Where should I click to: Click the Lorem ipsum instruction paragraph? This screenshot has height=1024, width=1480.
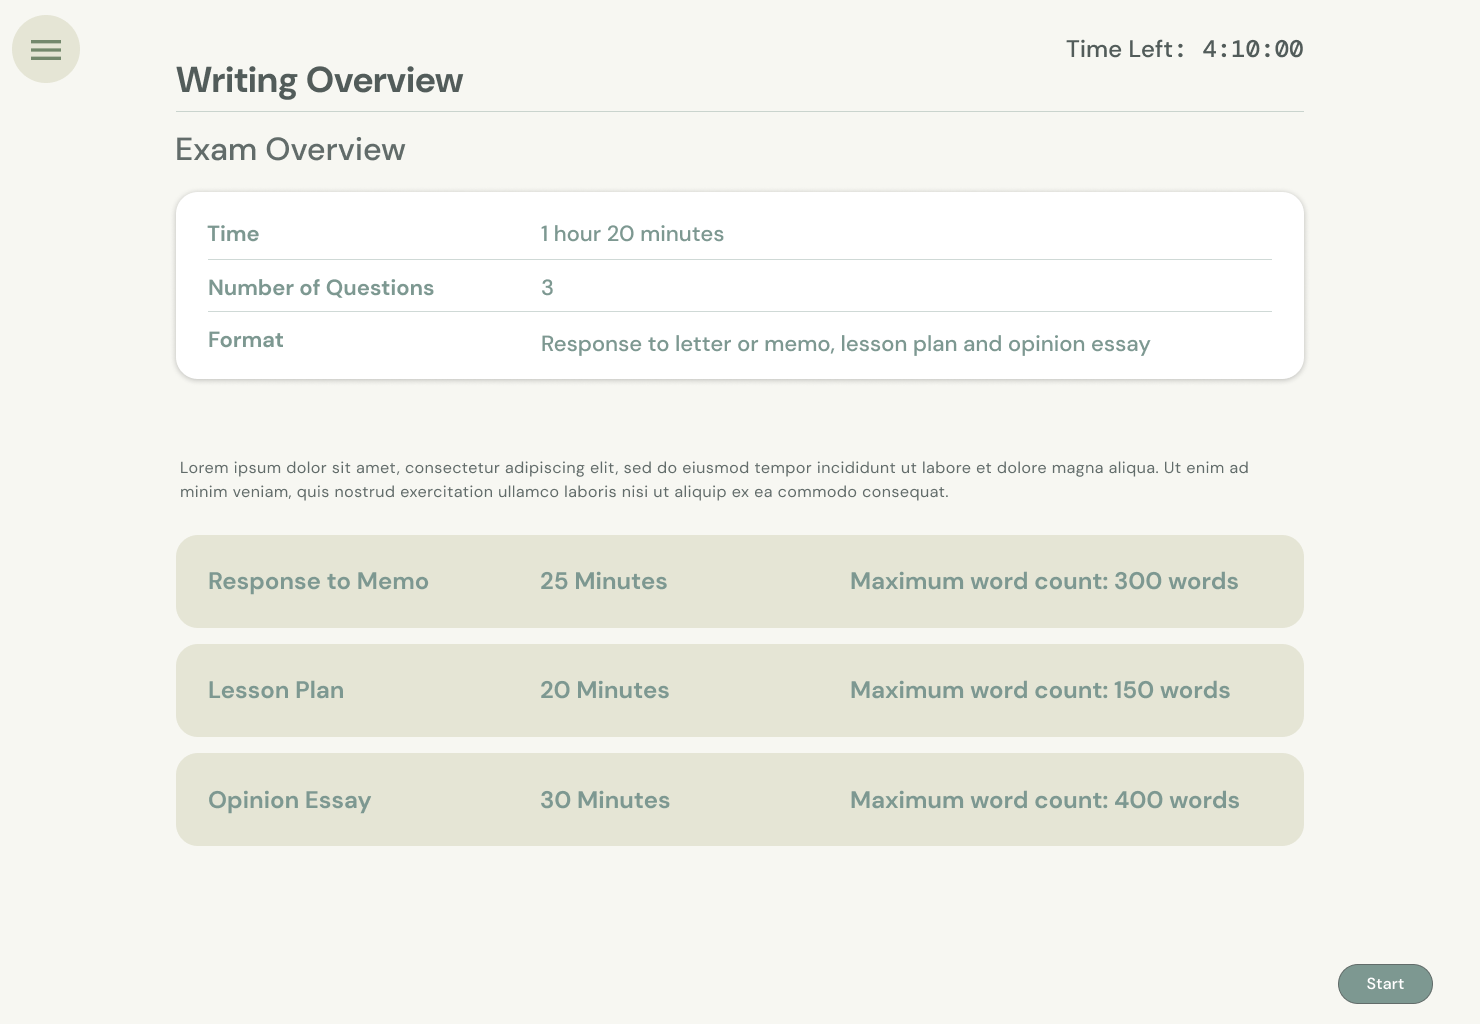(x=714, y=479)
